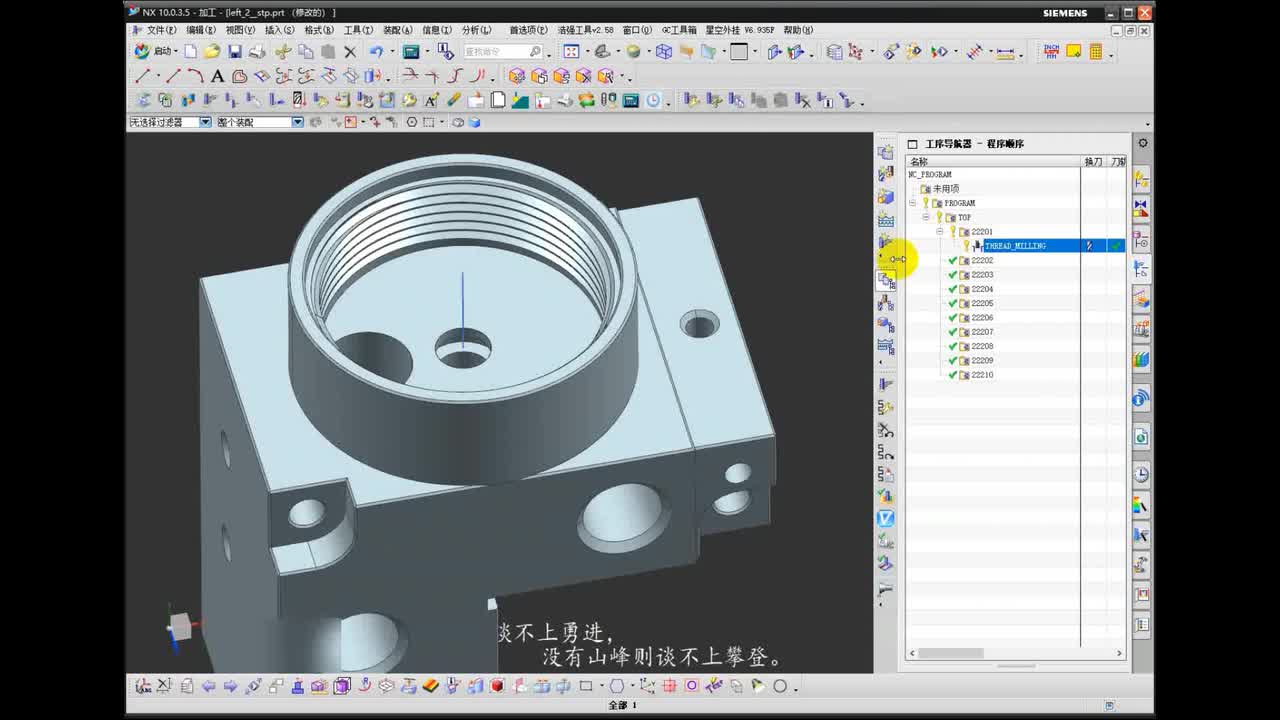Collapse the PROGRAM node
The height and width of the screenshot is (720, 1280).
tap(912, 203)
